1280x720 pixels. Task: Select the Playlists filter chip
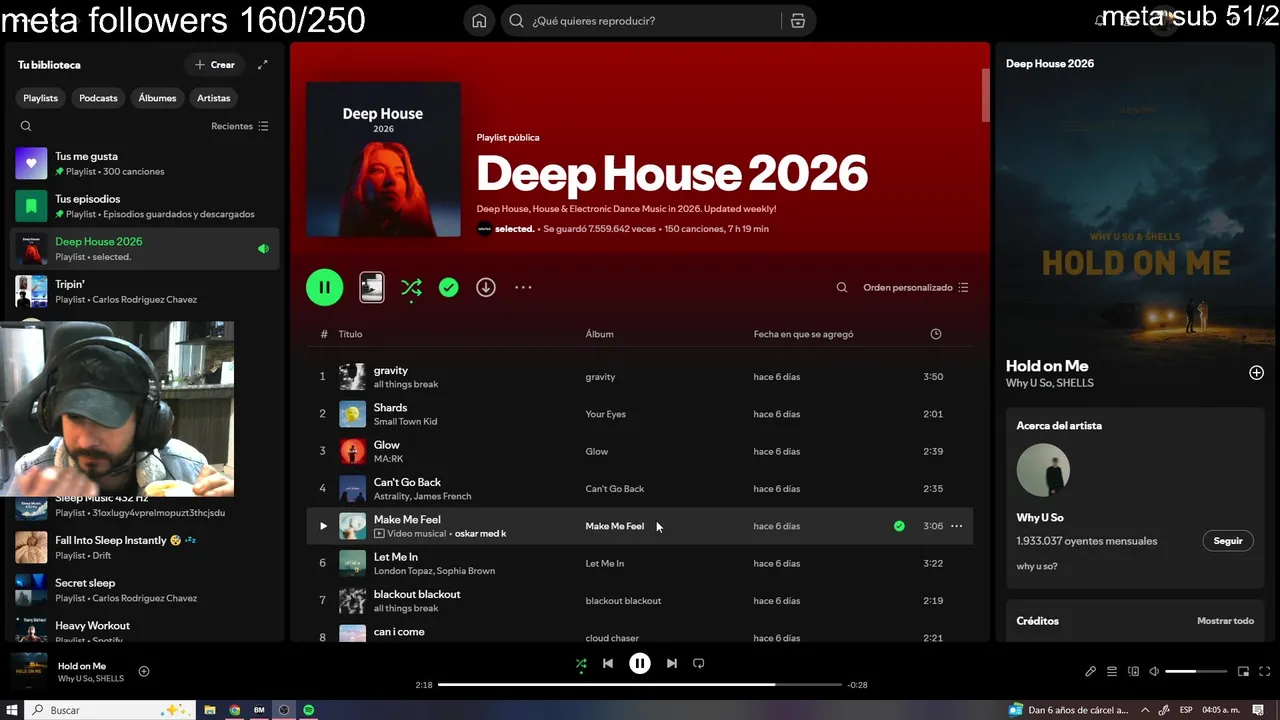click(41, 98)
